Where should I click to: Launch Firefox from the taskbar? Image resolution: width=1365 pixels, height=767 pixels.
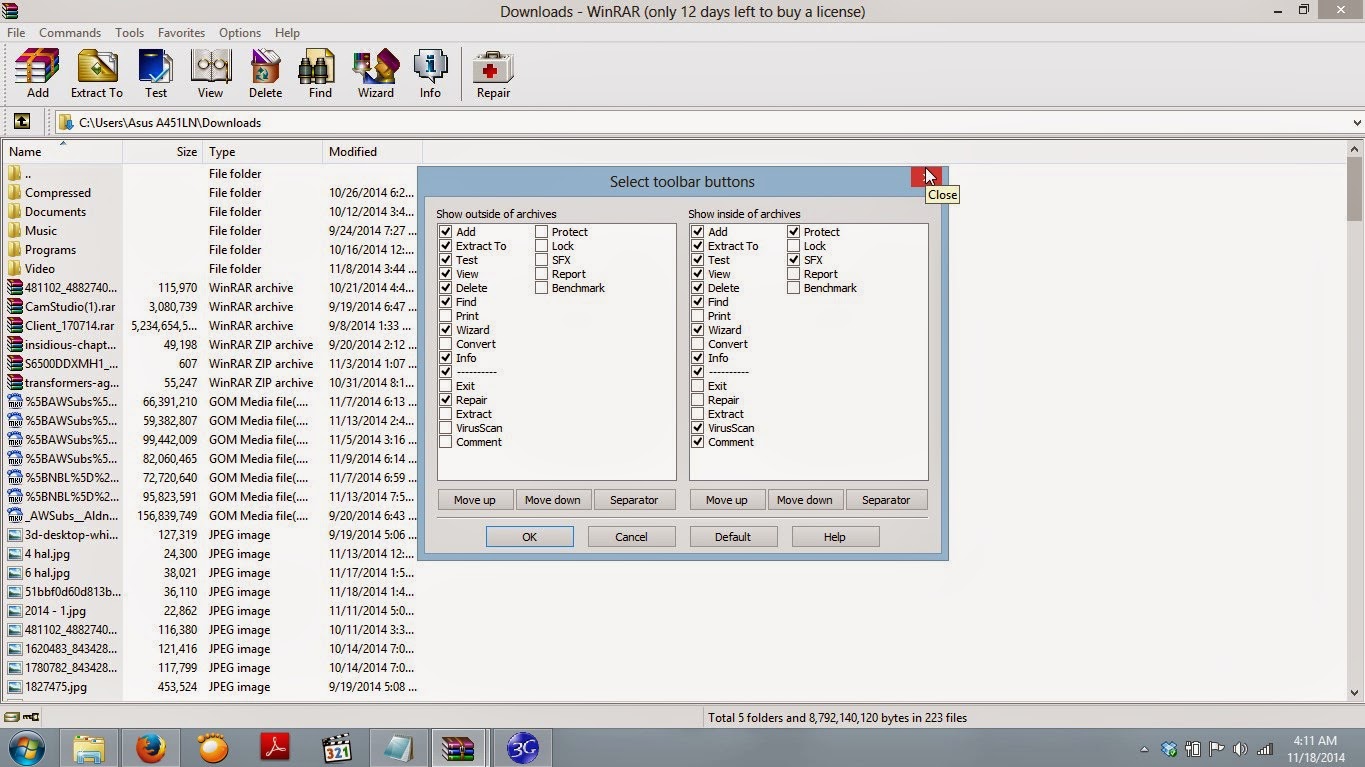click(151, 748)
